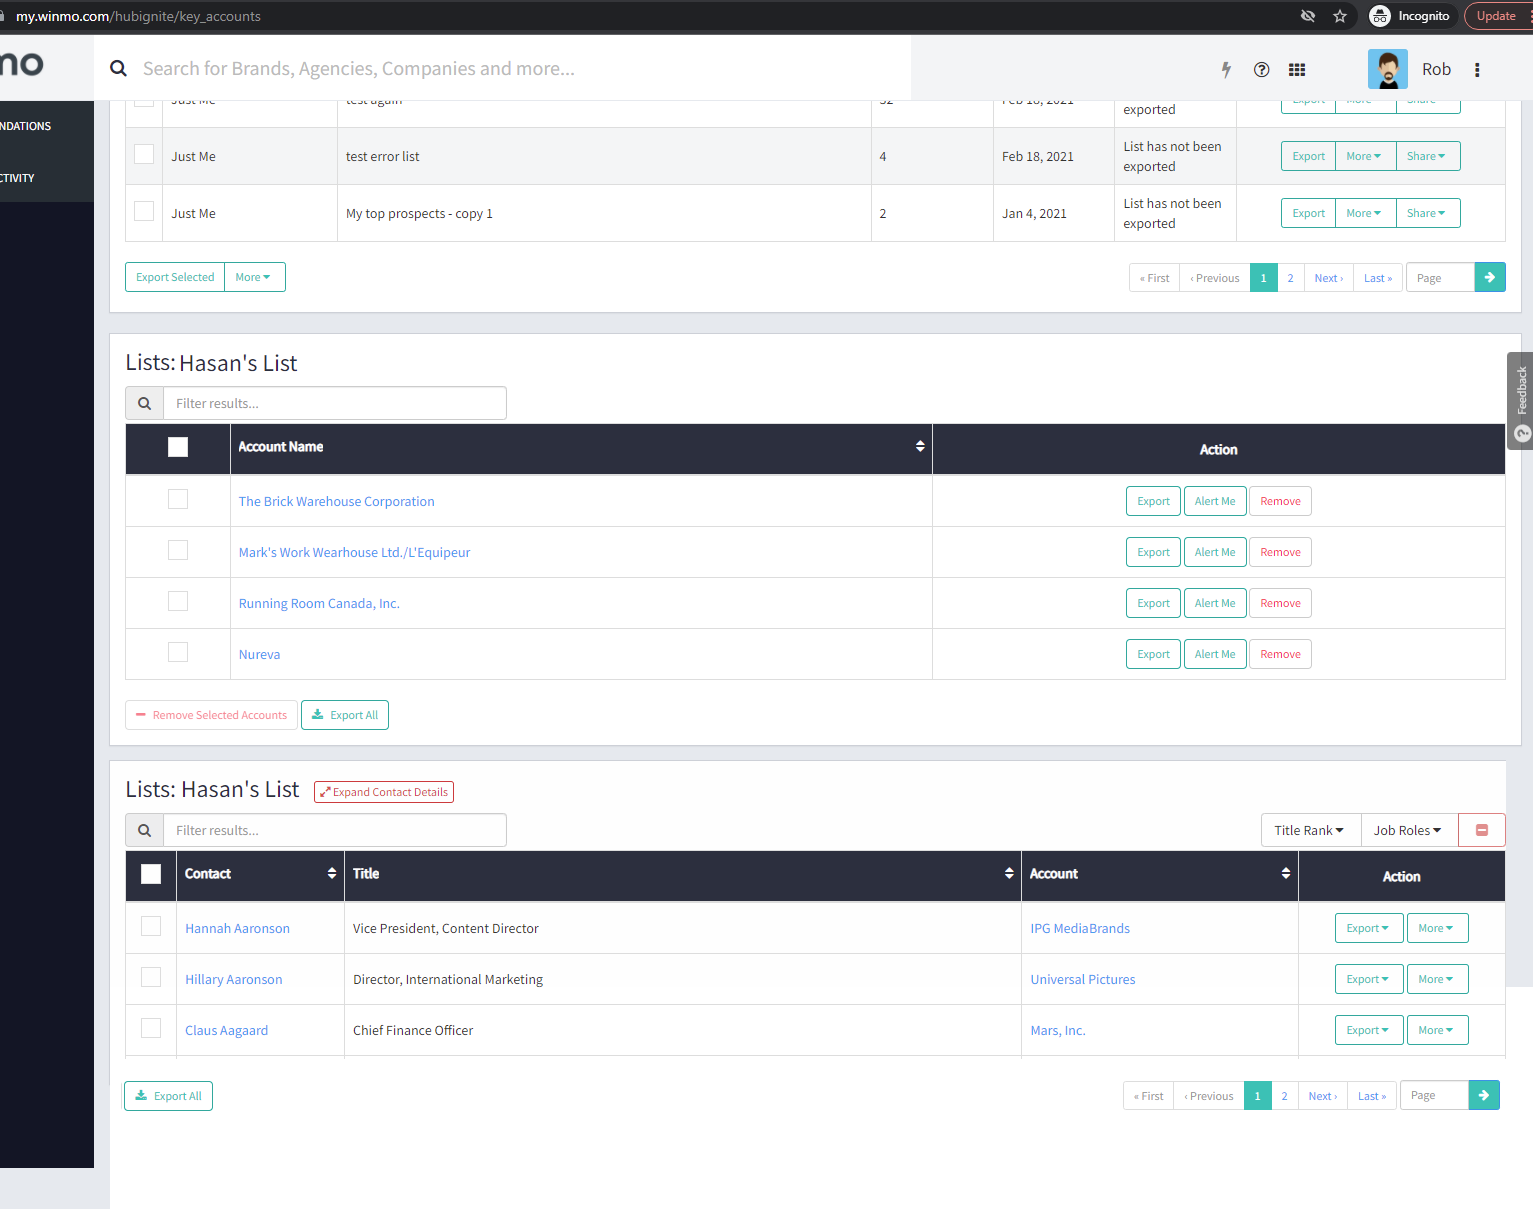1533x1209 pixels.
Task: Sort accounts by Account Name column
Action: 920,446
